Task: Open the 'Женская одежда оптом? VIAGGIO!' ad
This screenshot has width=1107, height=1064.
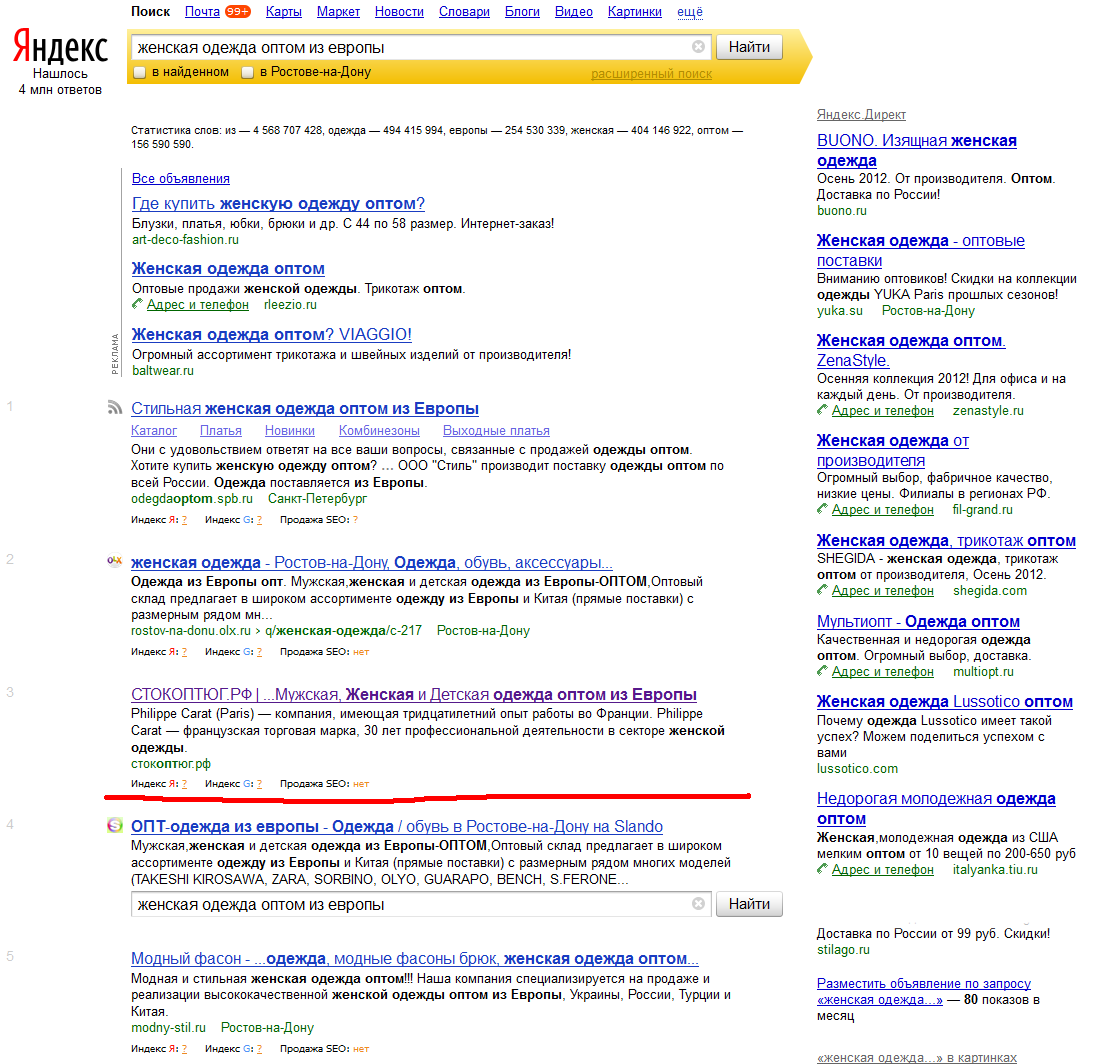Action: [x=272, y=334]
